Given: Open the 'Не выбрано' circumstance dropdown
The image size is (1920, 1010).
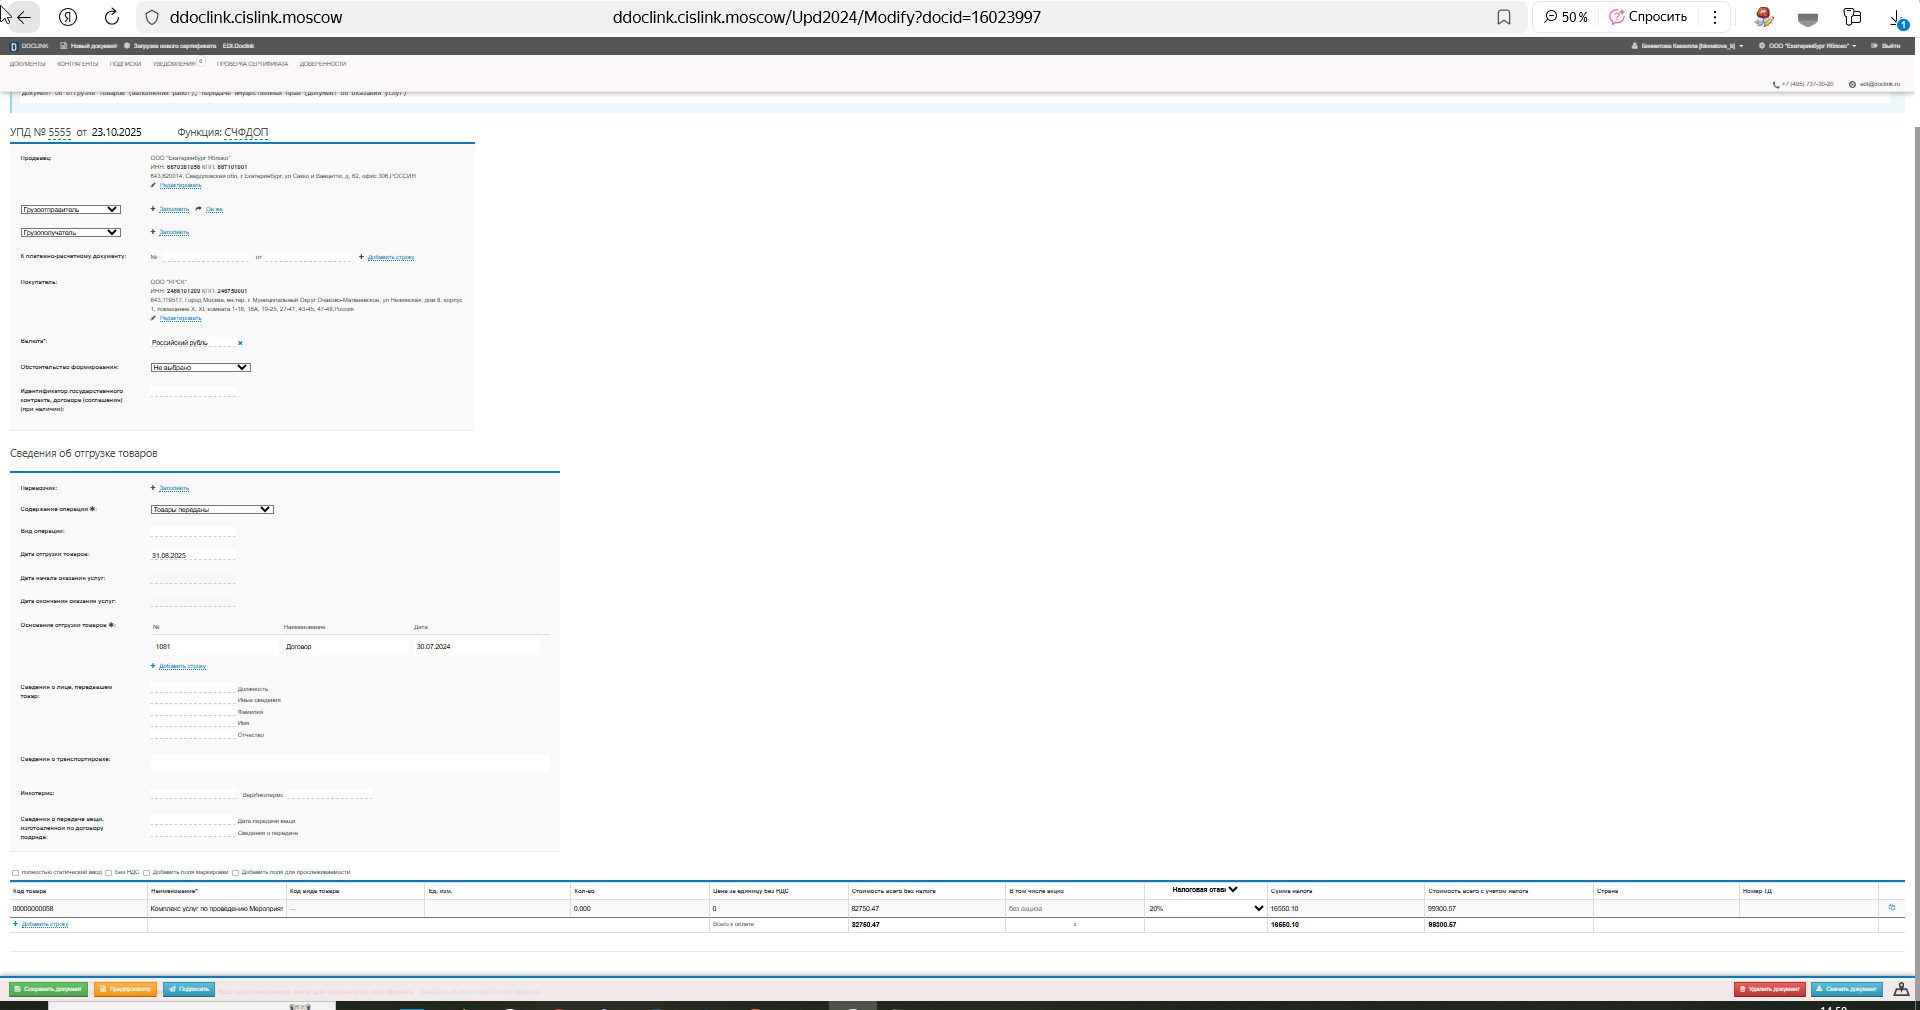Looking at the screenshot, I should (200, 367).
